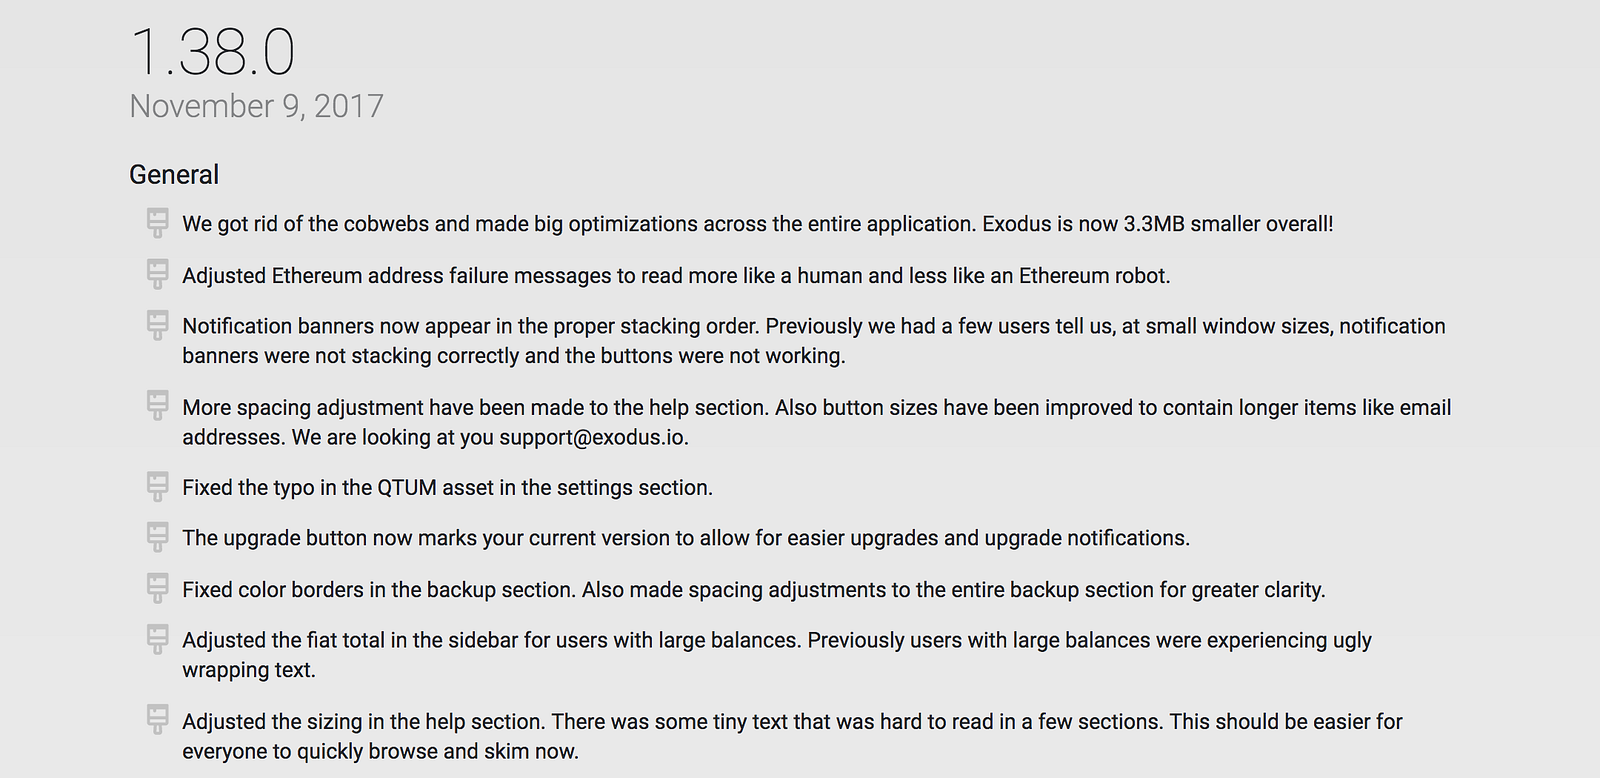Click the ugly wrapping text changelog line

pos(777,655)
